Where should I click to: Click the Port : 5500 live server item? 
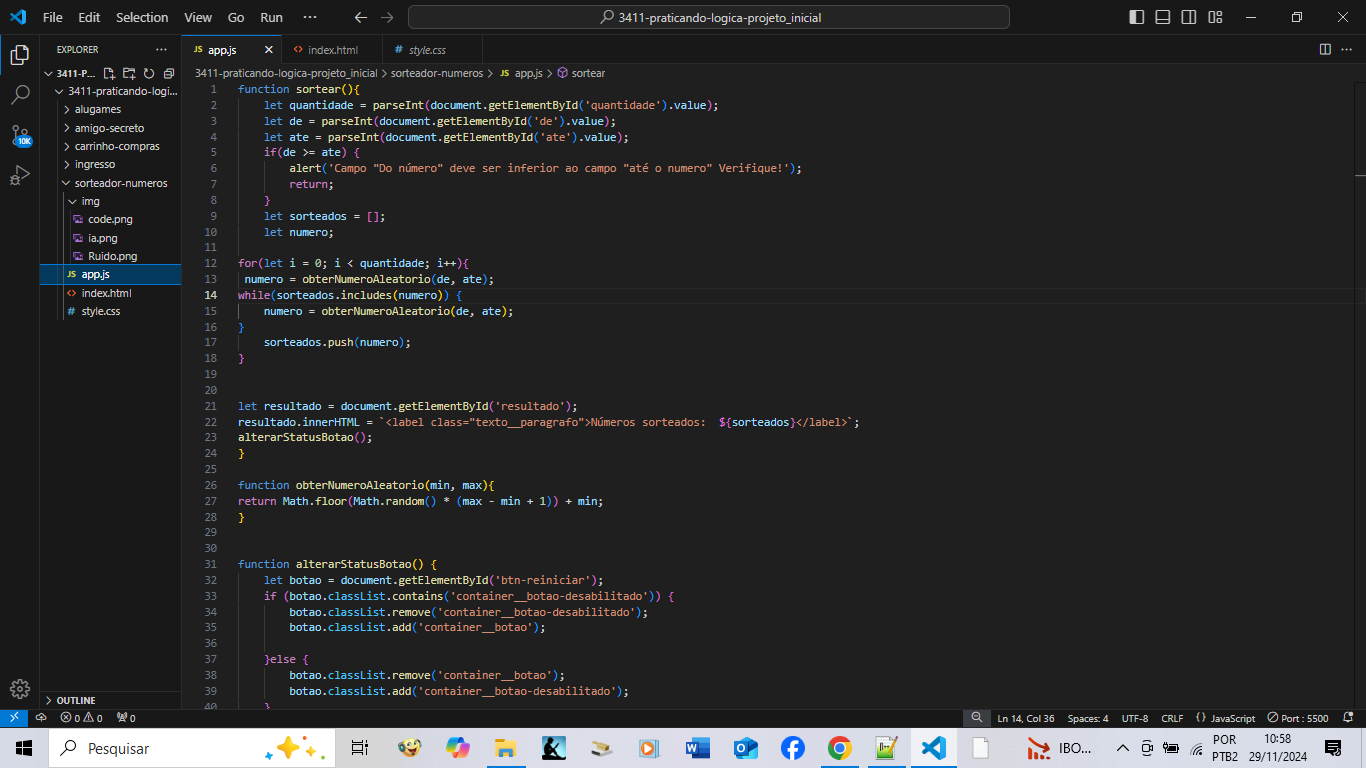1298,718
